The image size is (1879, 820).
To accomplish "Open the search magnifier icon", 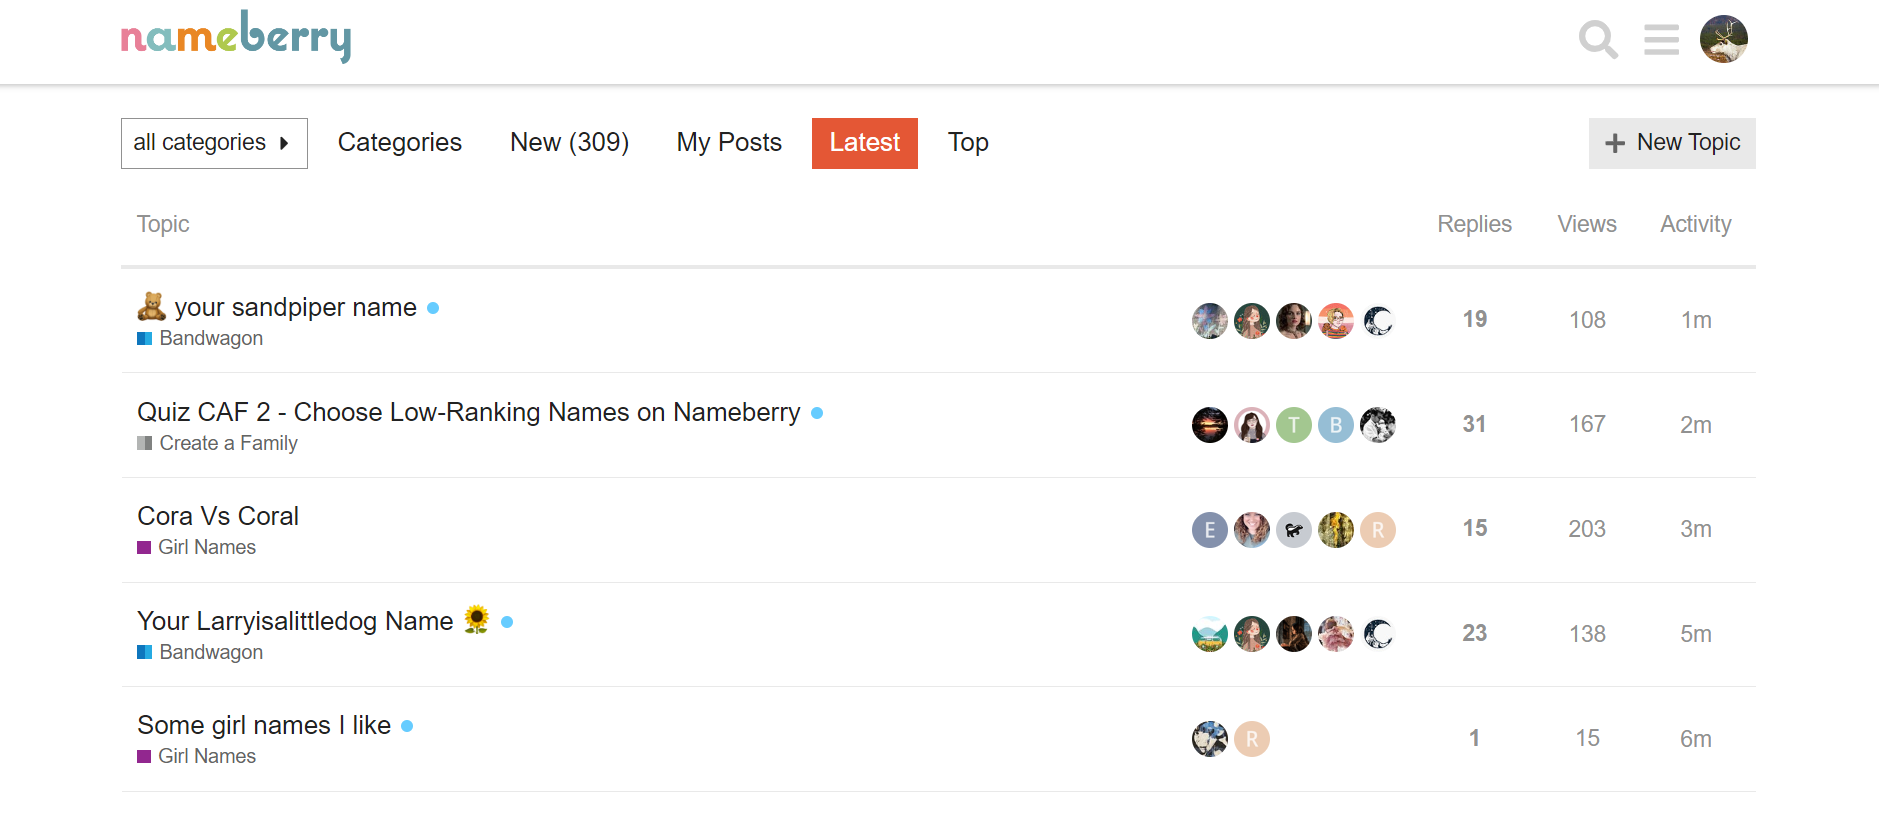I will 1598,40.
